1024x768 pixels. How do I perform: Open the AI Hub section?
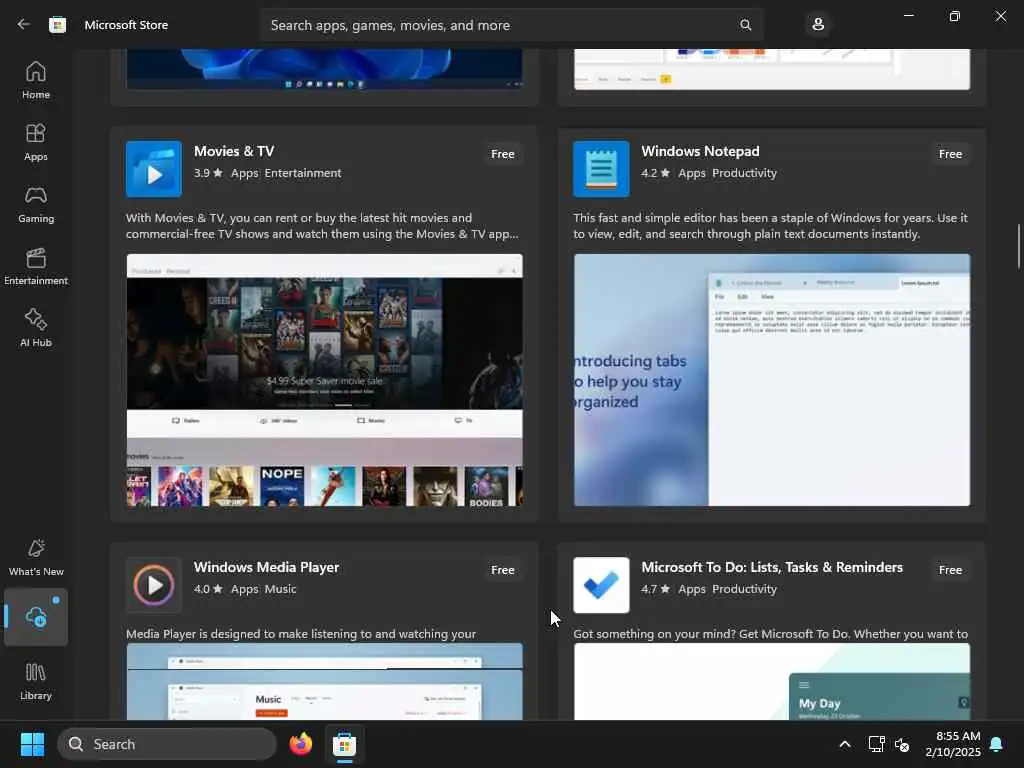(36, 328)
